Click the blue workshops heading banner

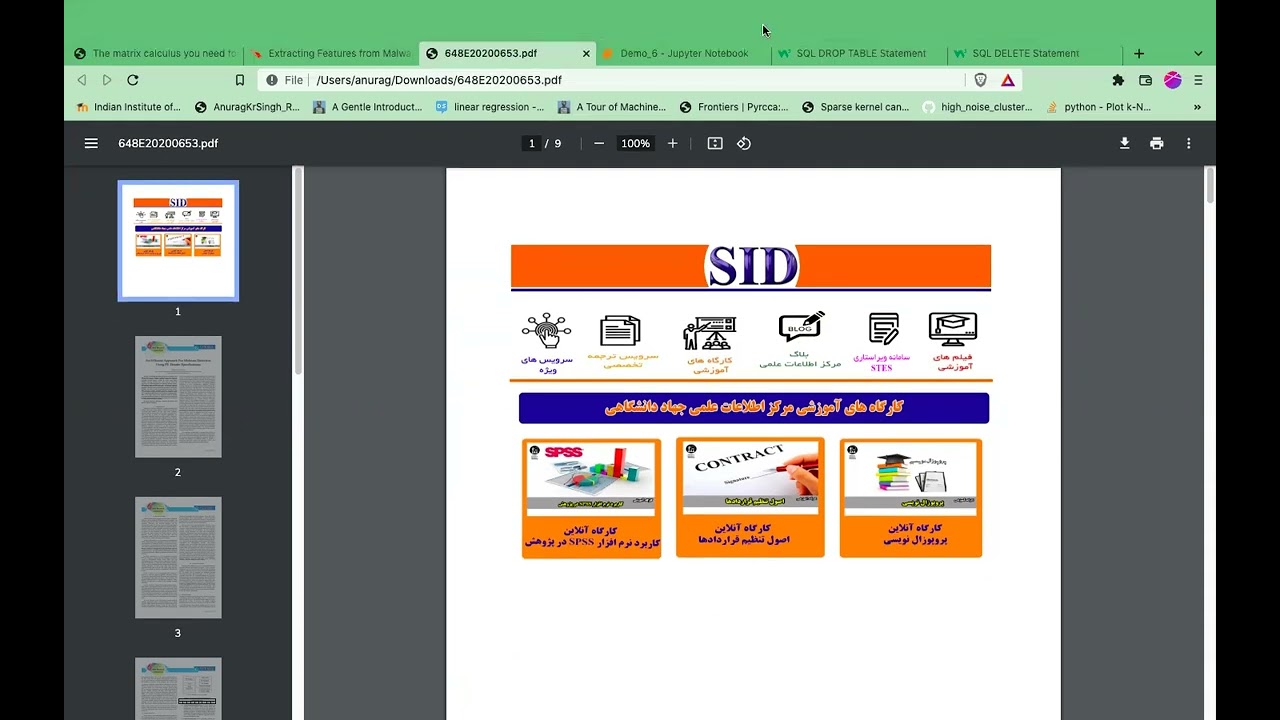[754, 407]
